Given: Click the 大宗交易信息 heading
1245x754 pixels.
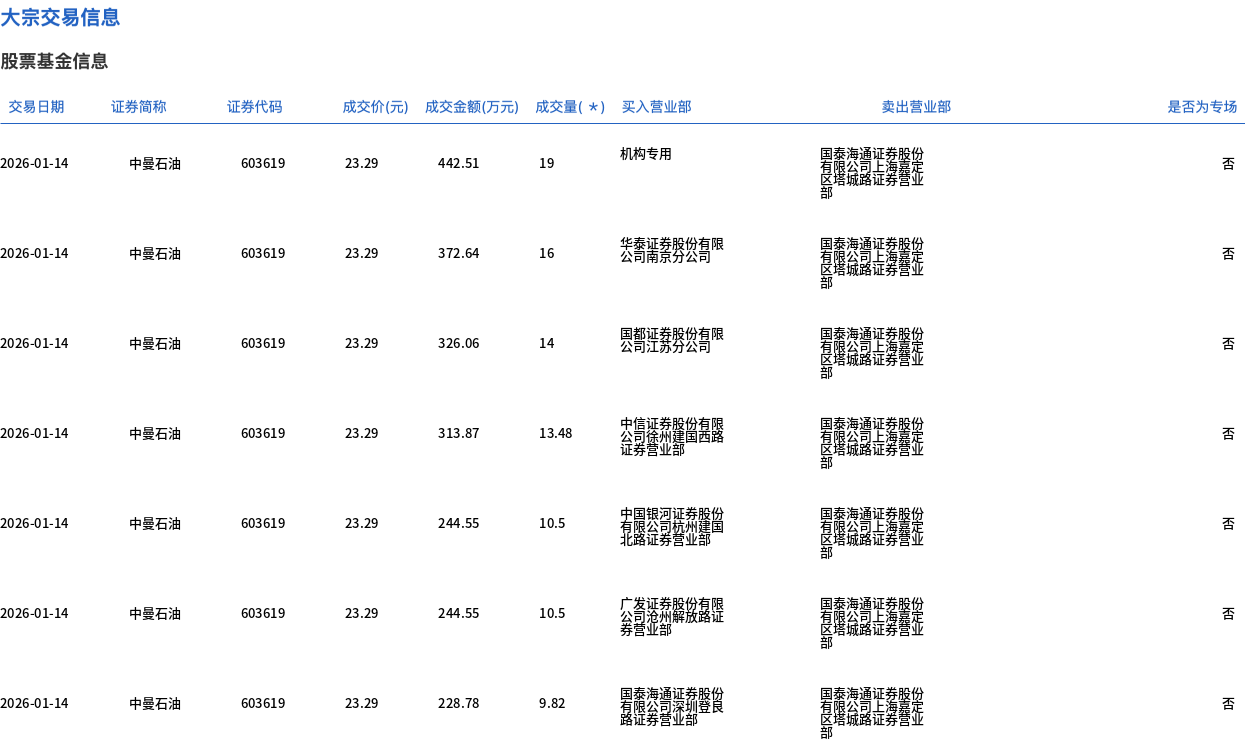Looking at the screenshot, I should point(60,17).
